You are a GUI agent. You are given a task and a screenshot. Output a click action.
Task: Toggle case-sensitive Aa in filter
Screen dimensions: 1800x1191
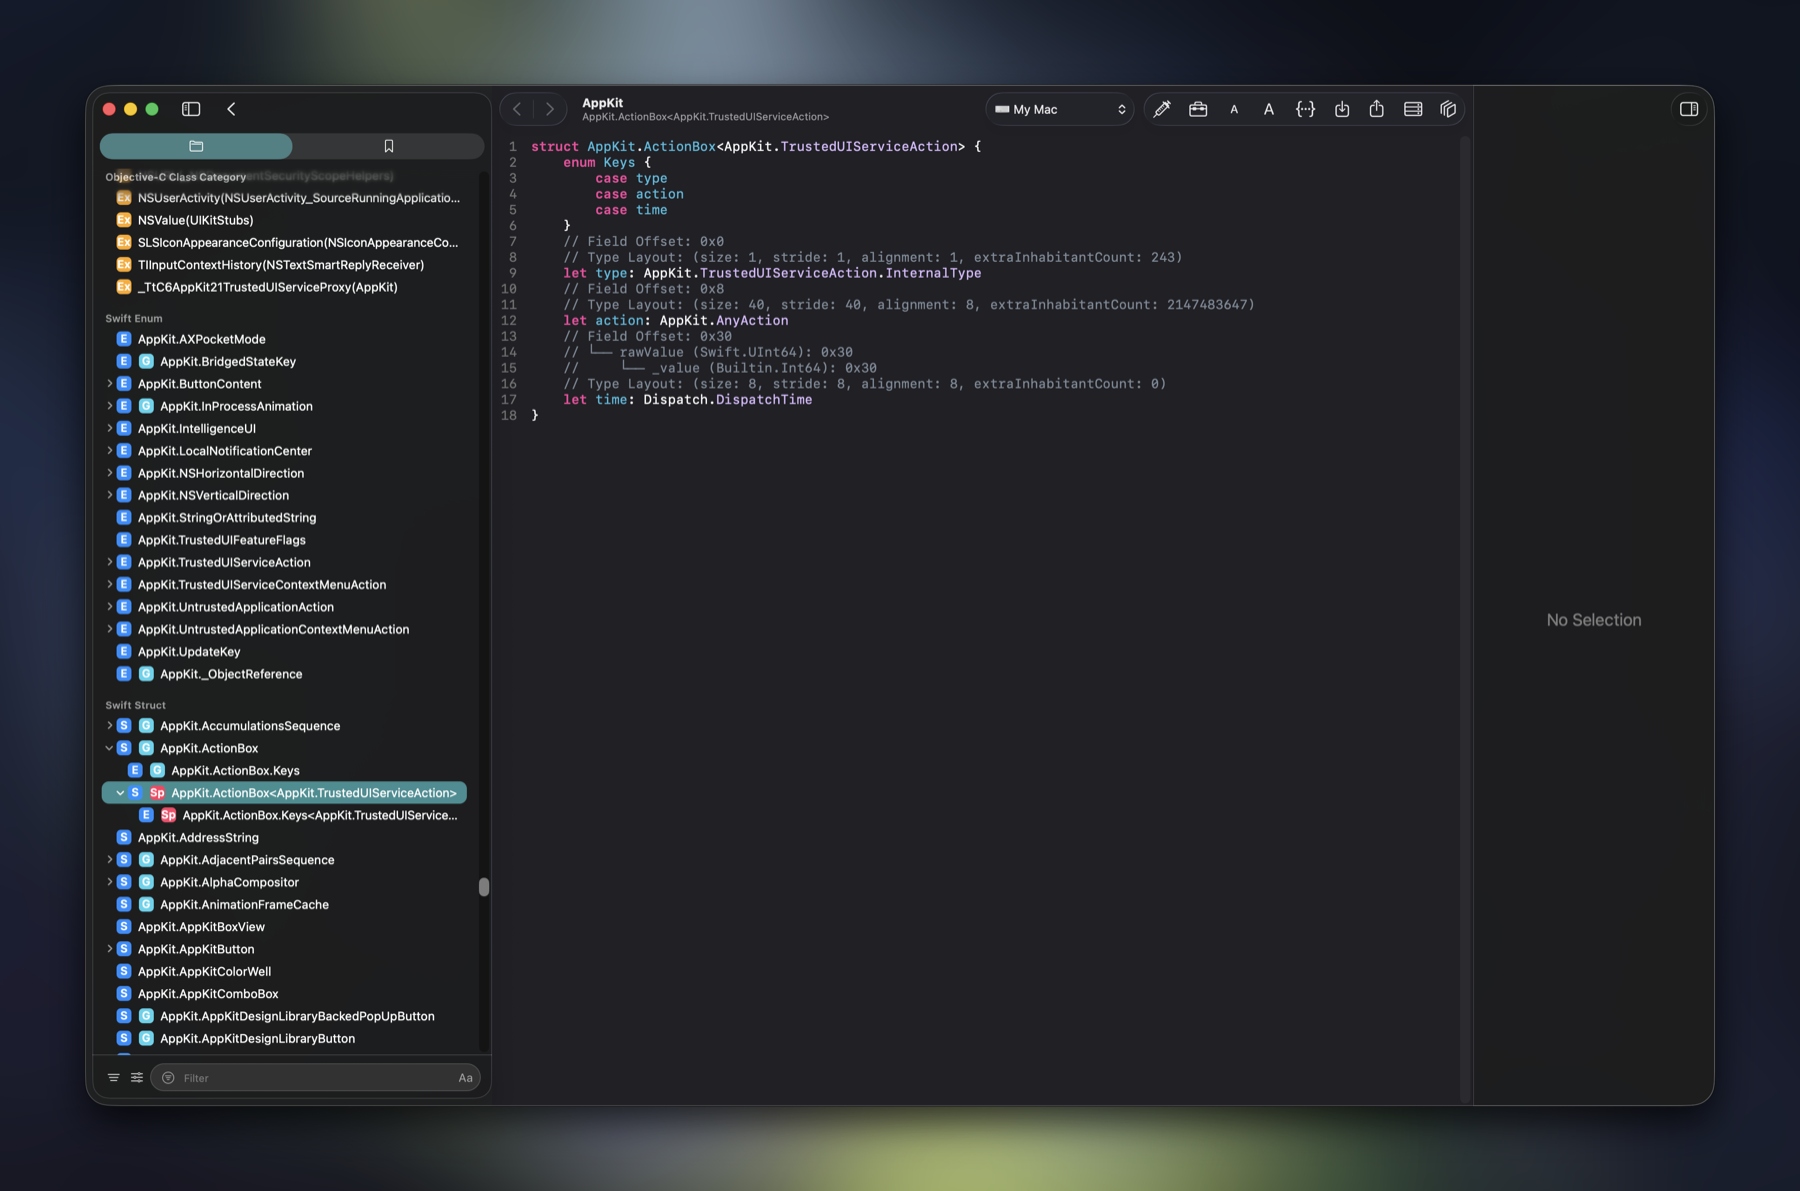pyautogui.click(x=465, y=1078)
